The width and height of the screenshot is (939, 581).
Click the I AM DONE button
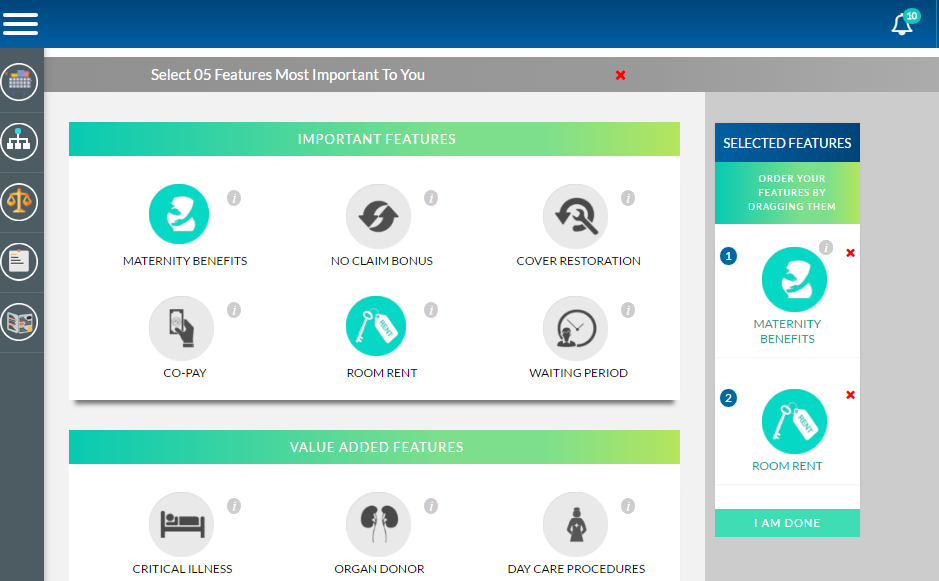tap(787, 523)
